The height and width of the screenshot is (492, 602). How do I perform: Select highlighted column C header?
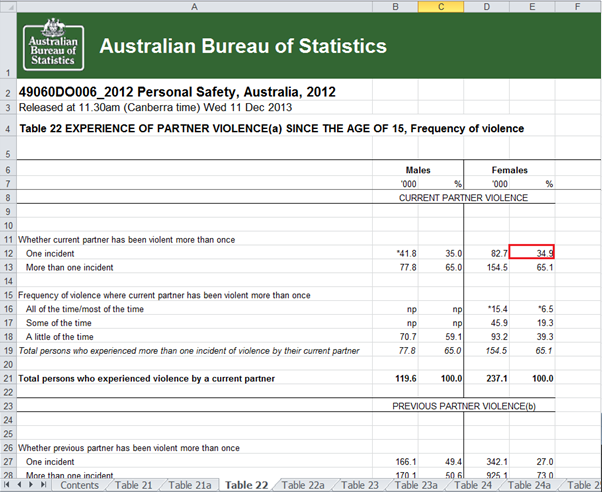(x=441, y=7)
